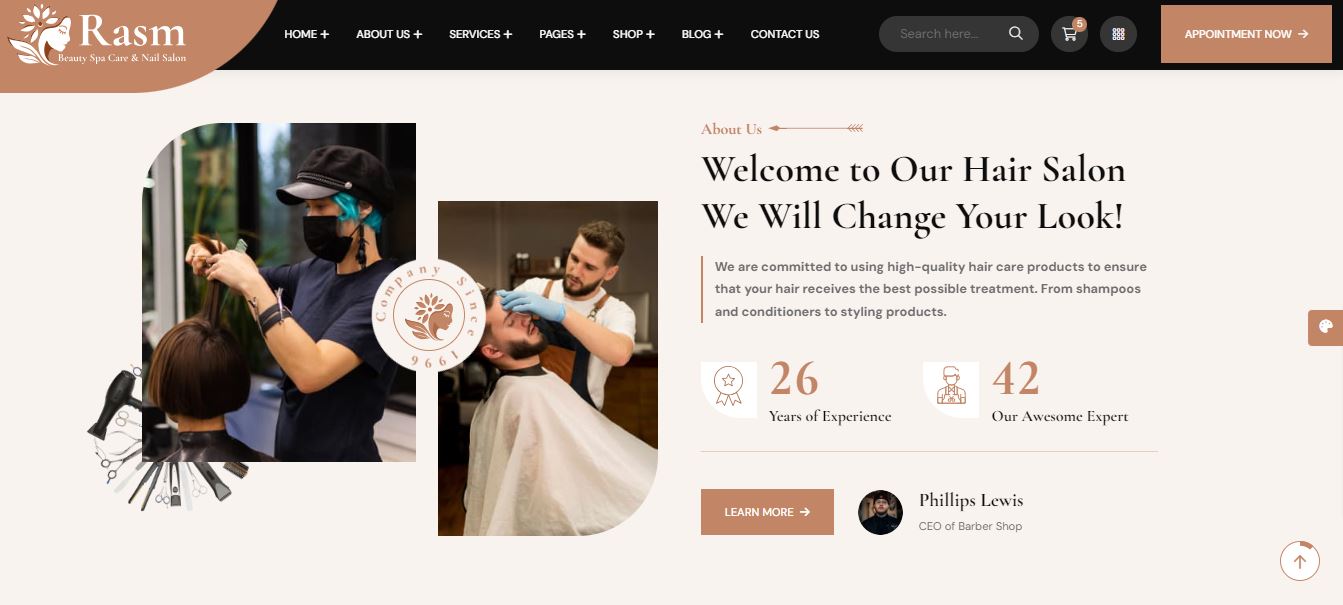Click the Company Since circular badge
The image size is (1343, 605).
tap(429, 315)
